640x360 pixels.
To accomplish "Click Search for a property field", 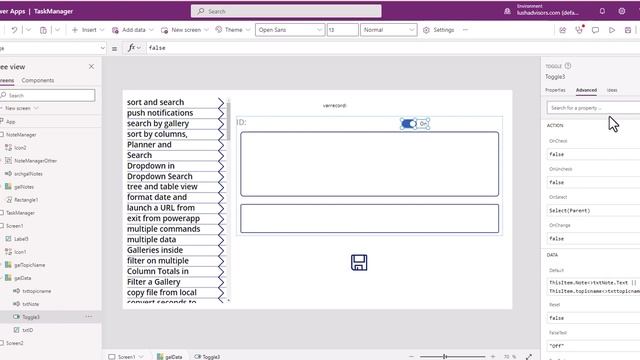I will [593, 108].
